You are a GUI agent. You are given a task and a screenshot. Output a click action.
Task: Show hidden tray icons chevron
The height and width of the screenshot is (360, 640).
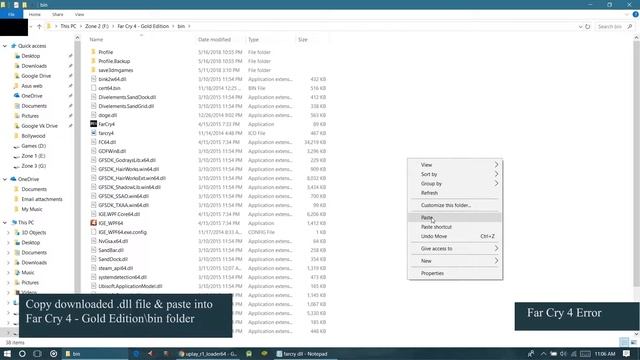tap(543, 354)
